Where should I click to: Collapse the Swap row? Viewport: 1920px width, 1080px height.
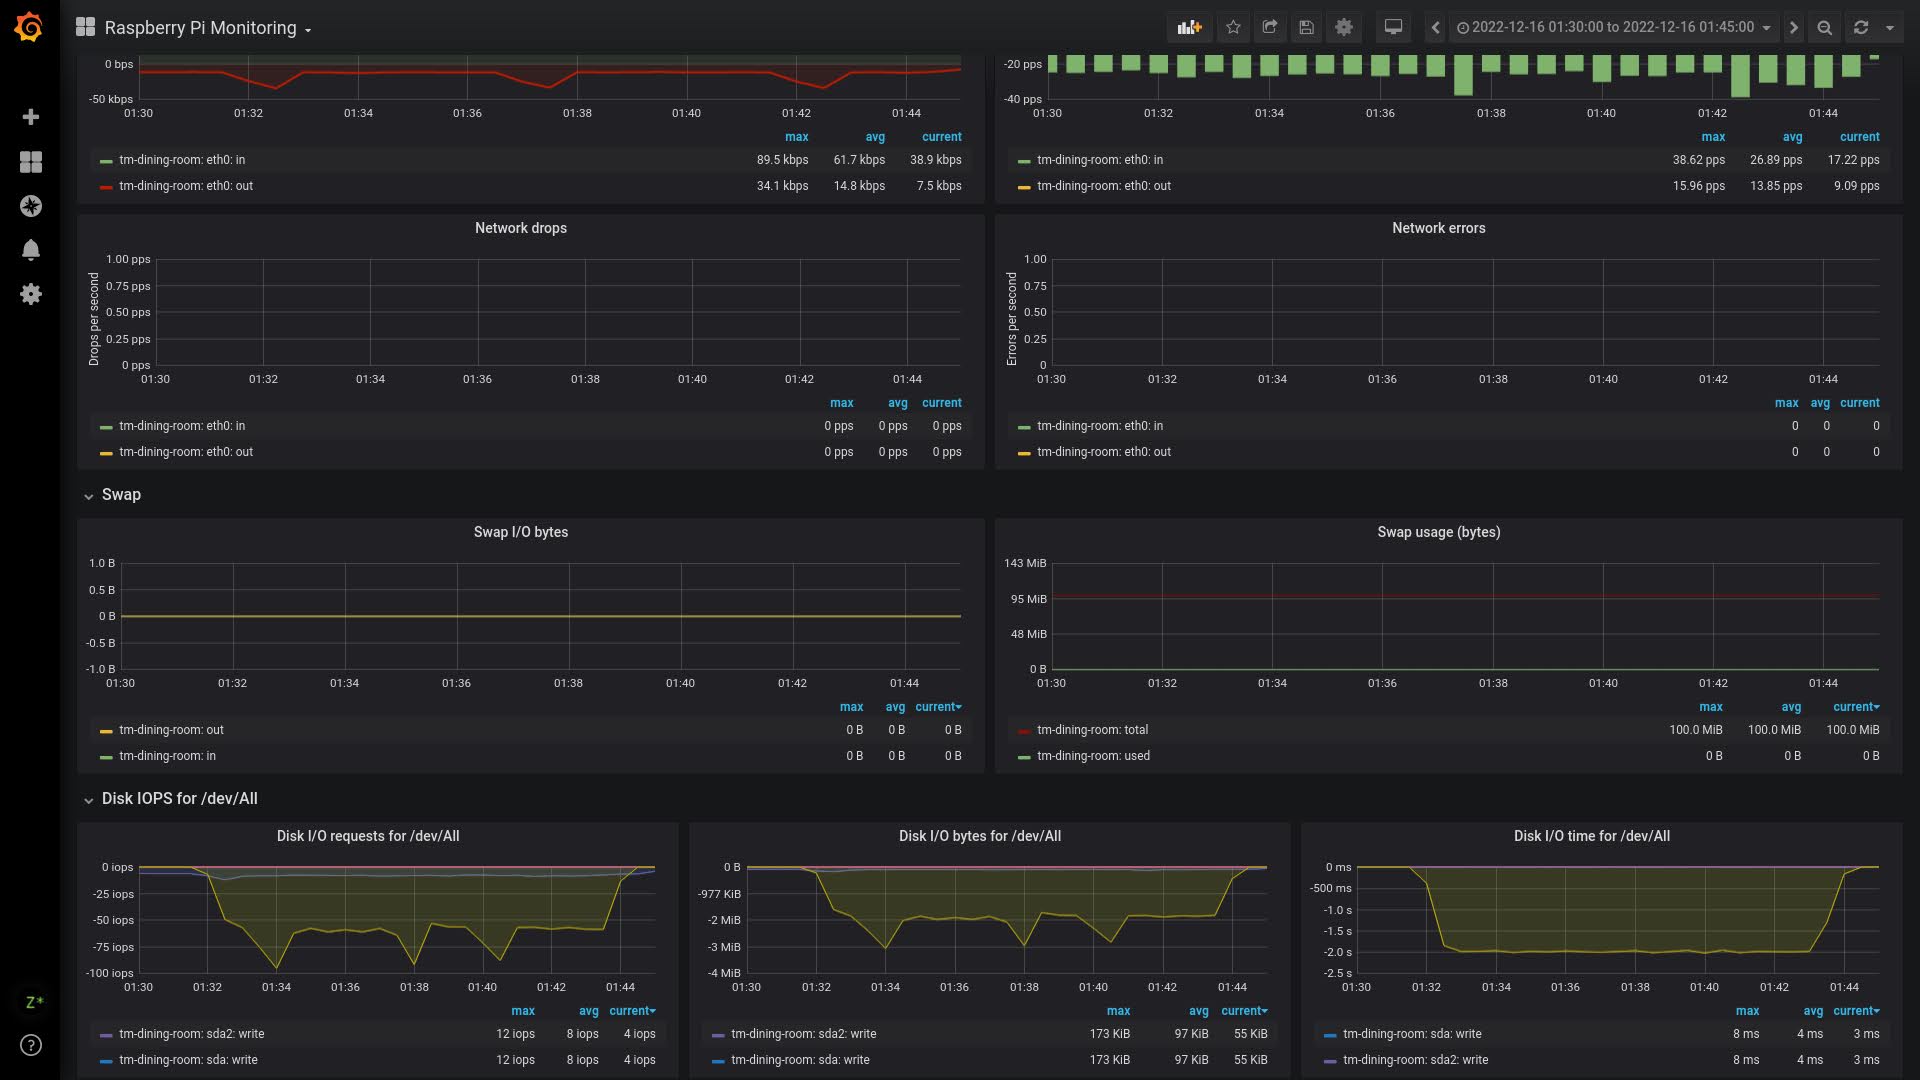tap(121, 495)
